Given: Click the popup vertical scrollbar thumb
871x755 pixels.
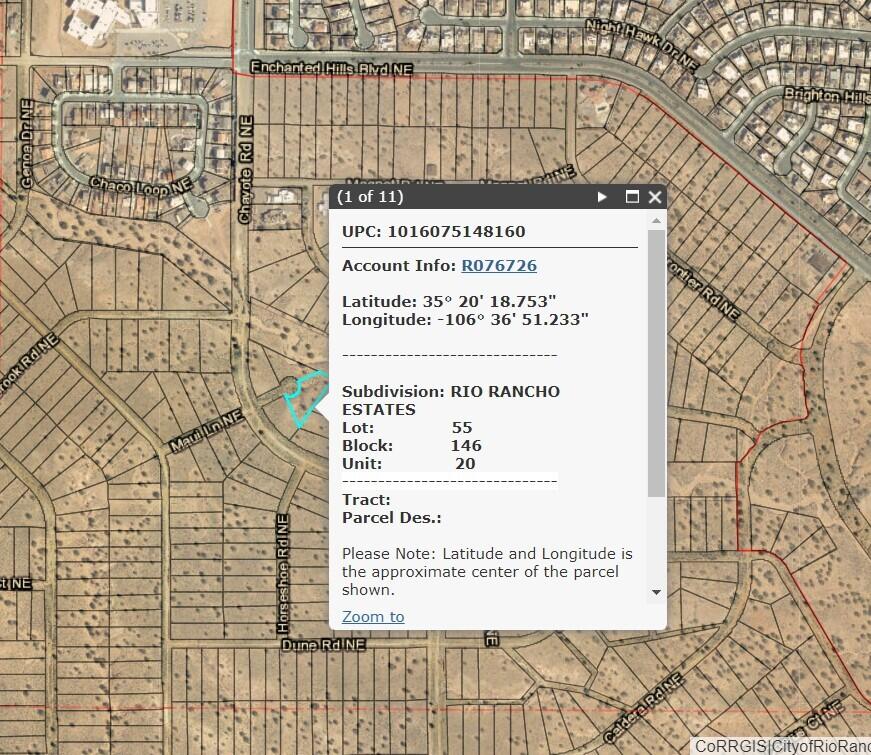Looking at the screenshot, I should coord(656,363).
